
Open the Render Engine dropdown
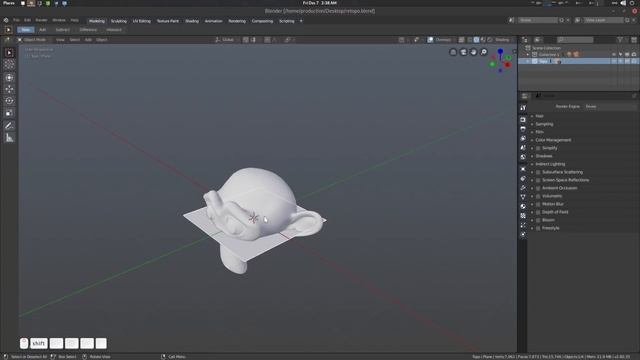[610, 107]
